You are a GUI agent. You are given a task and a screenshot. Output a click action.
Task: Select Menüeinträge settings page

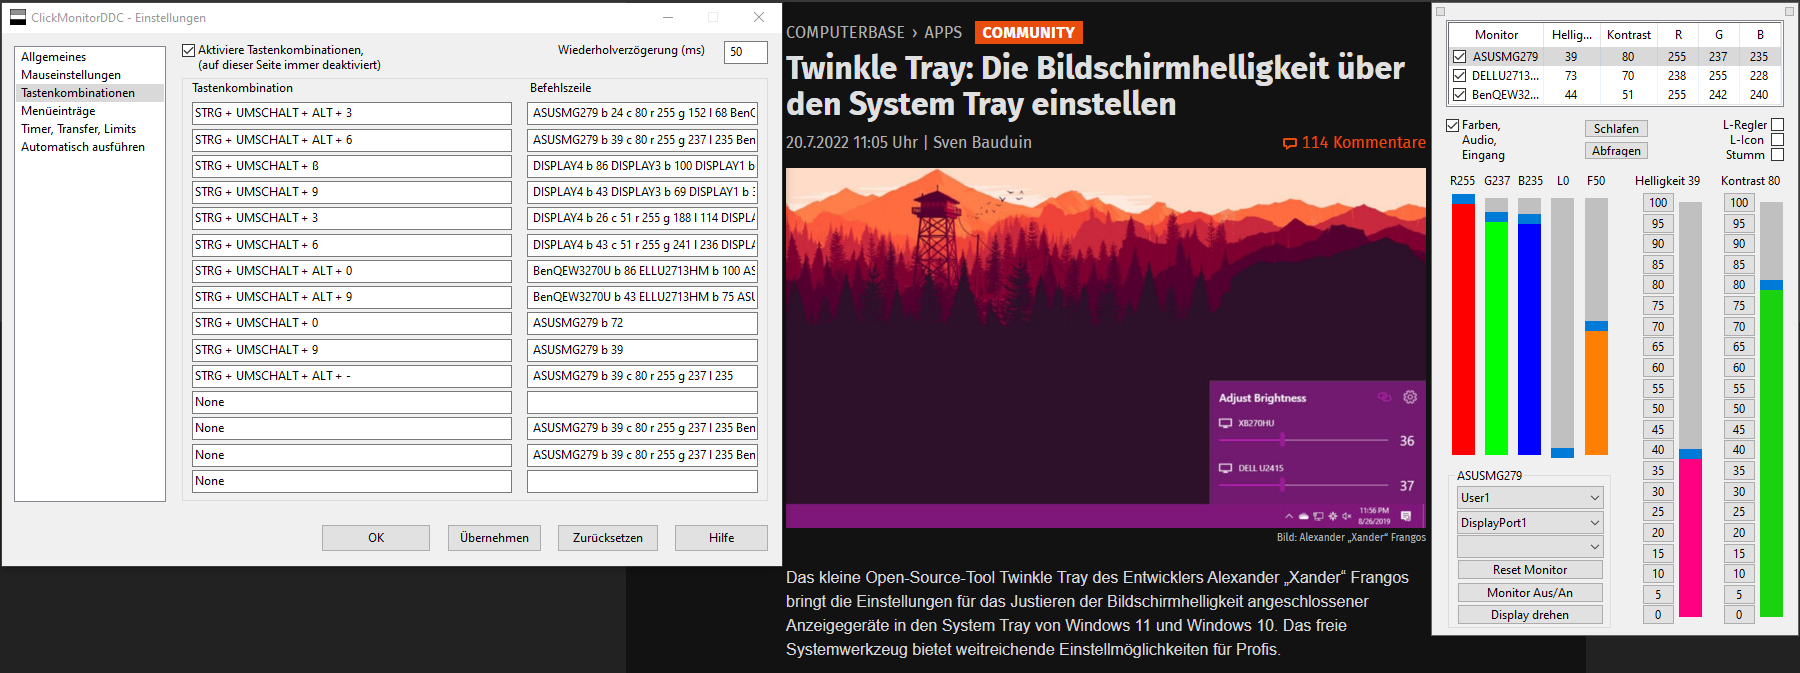58,111
